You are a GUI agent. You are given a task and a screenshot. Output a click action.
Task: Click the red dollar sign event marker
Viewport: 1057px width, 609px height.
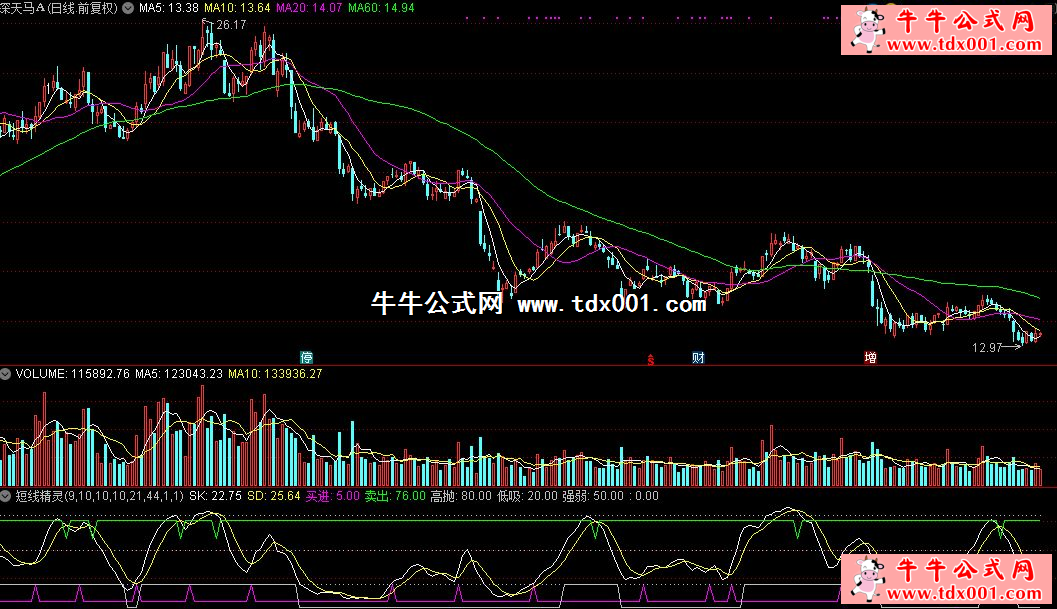651,358
